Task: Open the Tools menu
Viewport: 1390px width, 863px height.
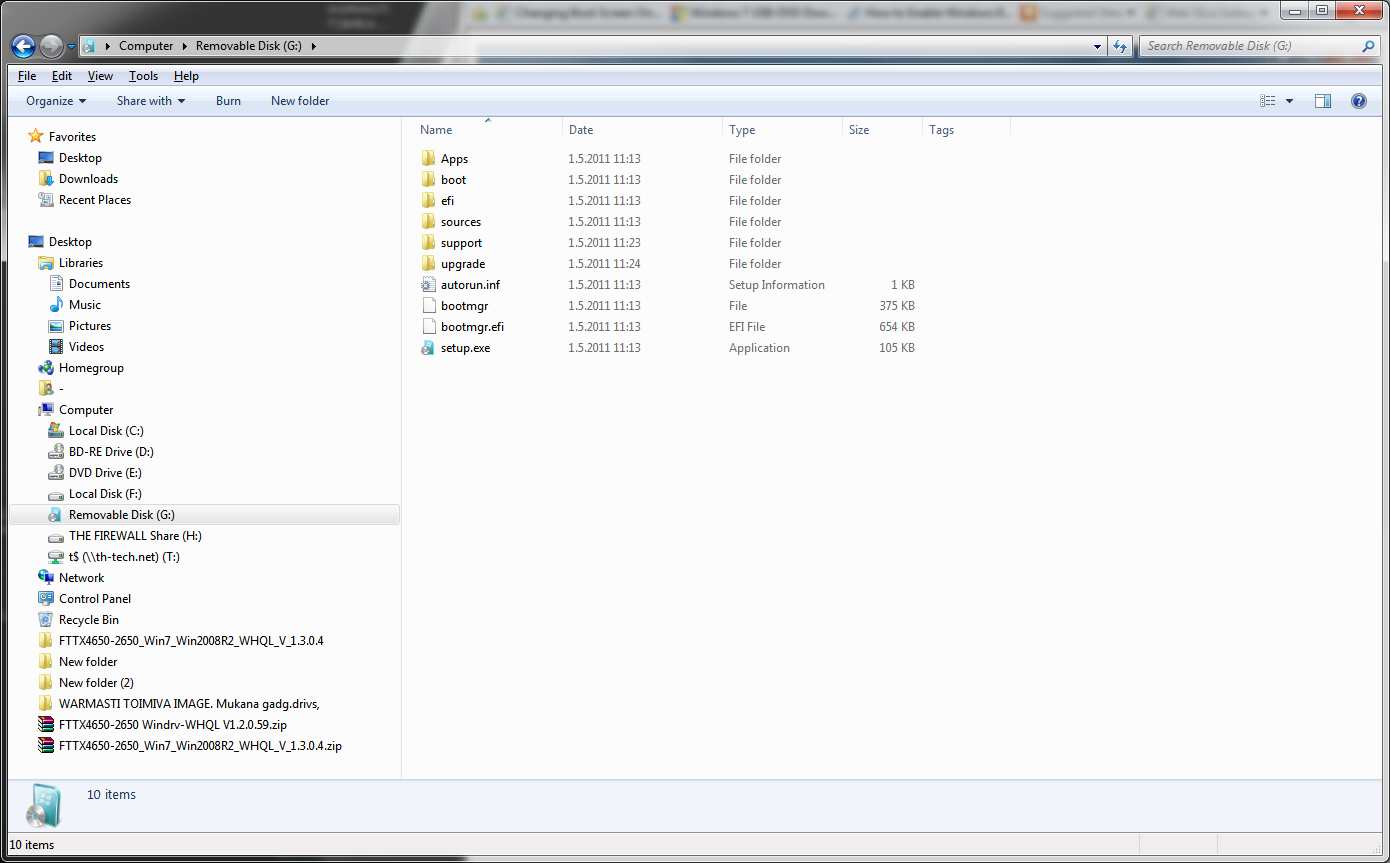Action: point(143,76)
